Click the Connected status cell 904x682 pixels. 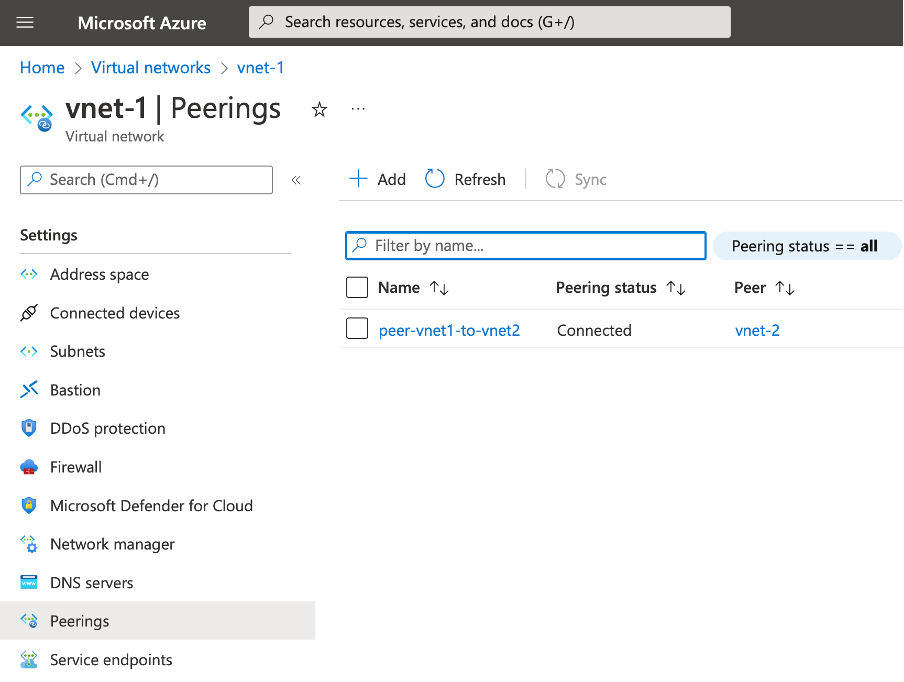pos(594,330)
